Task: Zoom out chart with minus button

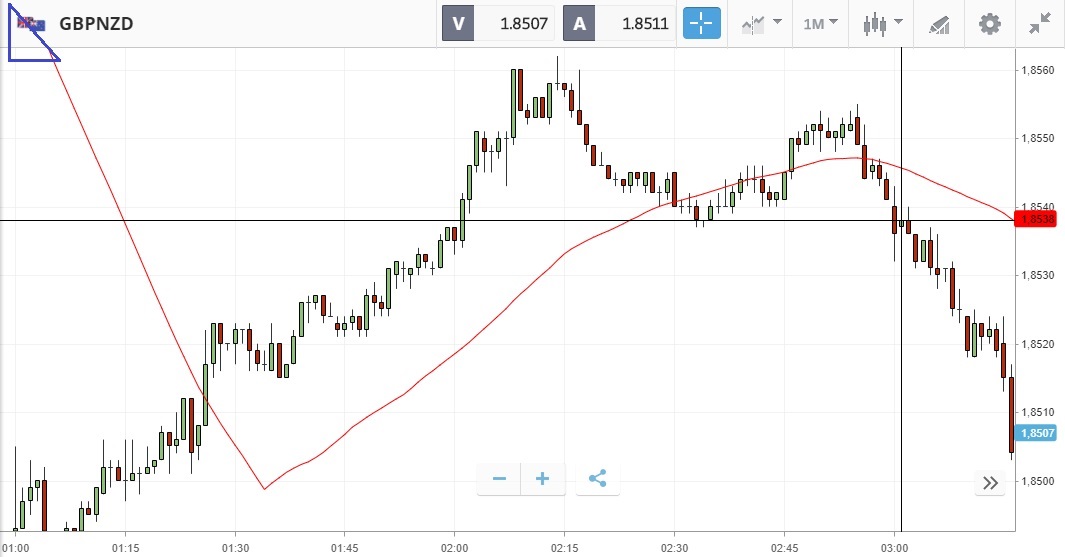Action: coord(499,479)
